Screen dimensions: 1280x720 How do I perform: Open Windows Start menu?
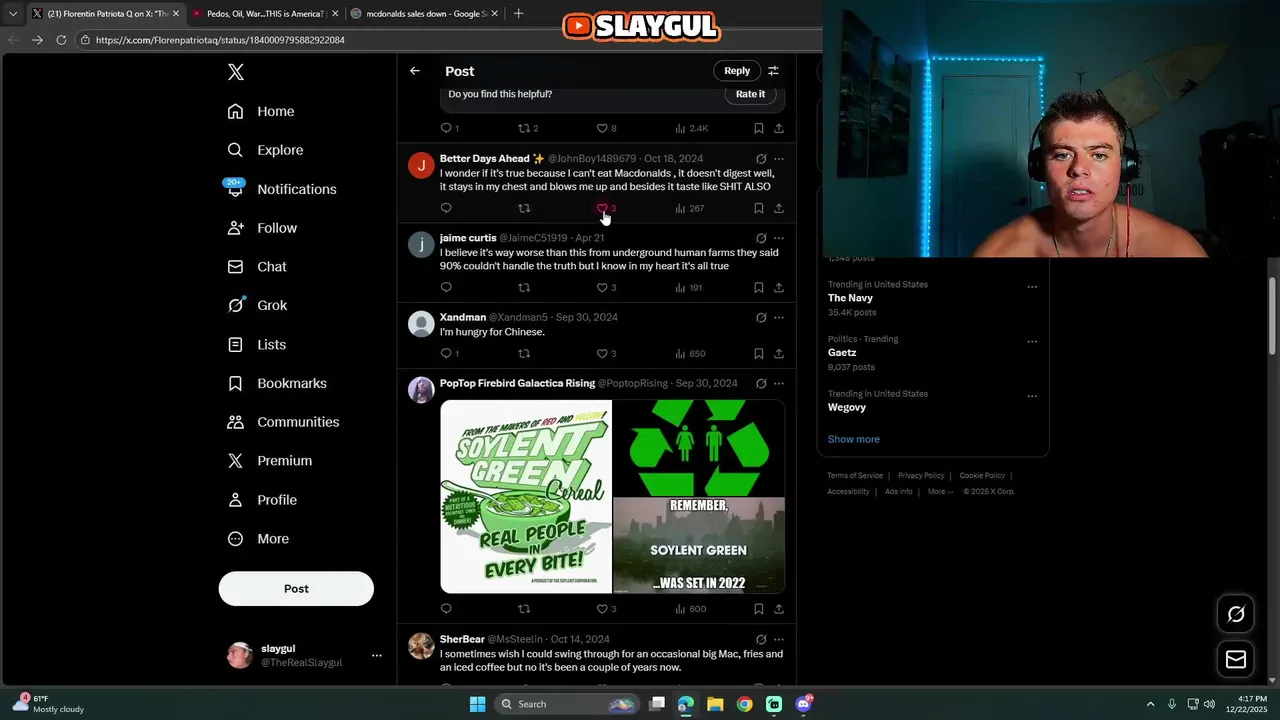(477, 704)
